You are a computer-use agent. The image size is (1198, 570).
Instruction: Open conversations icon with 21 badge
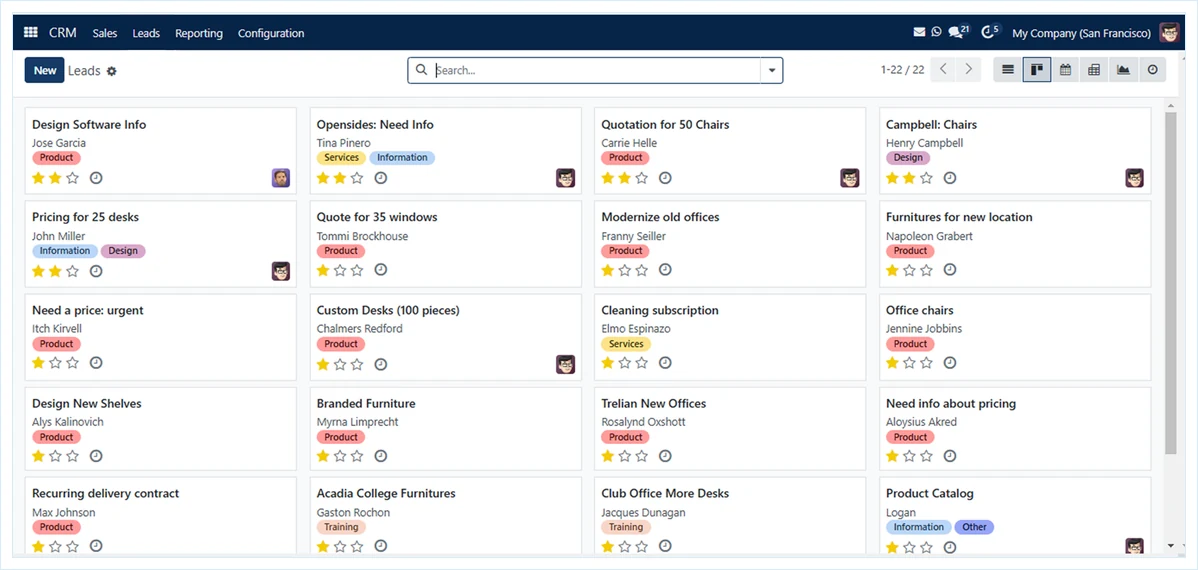[x=959, y=32]
